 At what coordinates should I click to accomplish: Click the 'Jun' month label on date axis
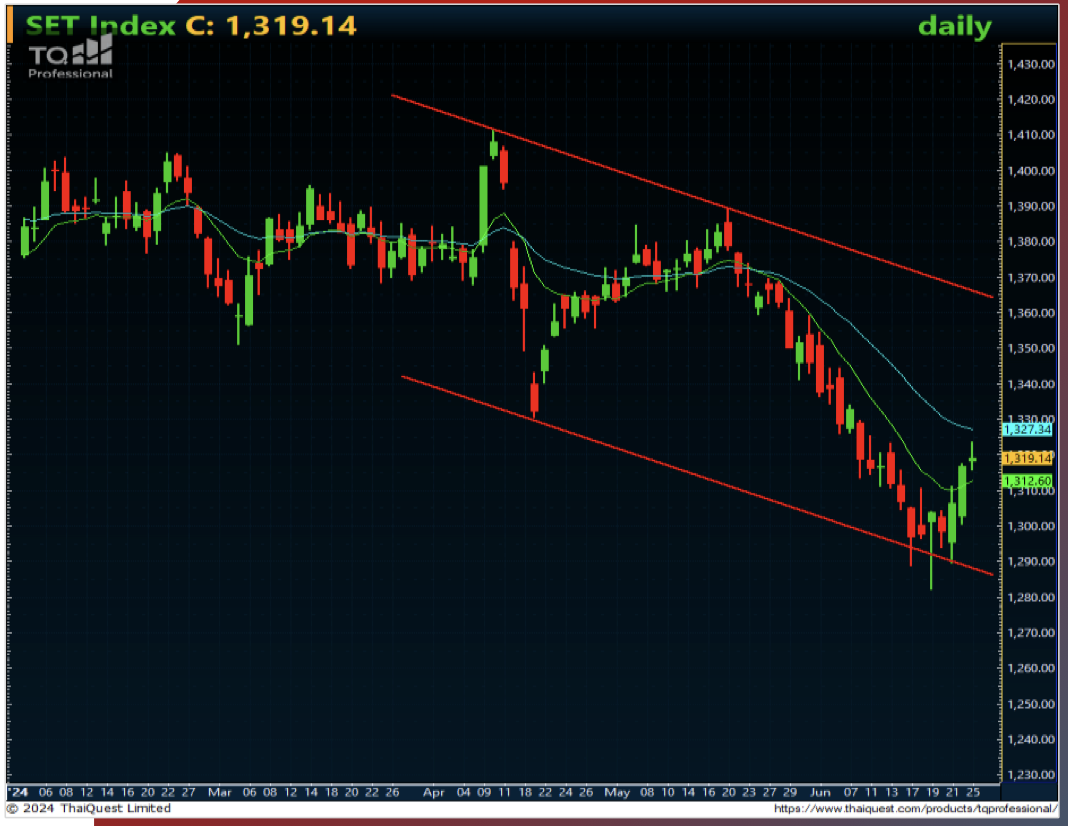point(820,793)
